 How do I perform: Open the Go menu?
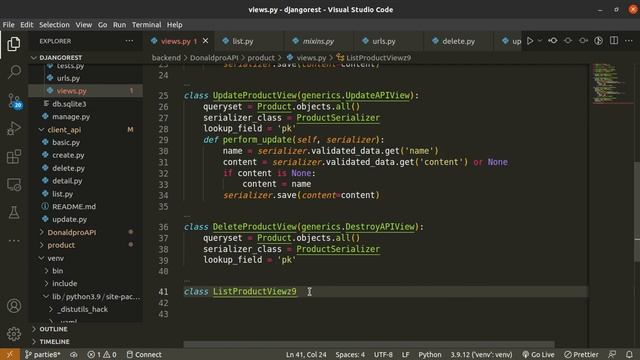click(x=102, y=24)
